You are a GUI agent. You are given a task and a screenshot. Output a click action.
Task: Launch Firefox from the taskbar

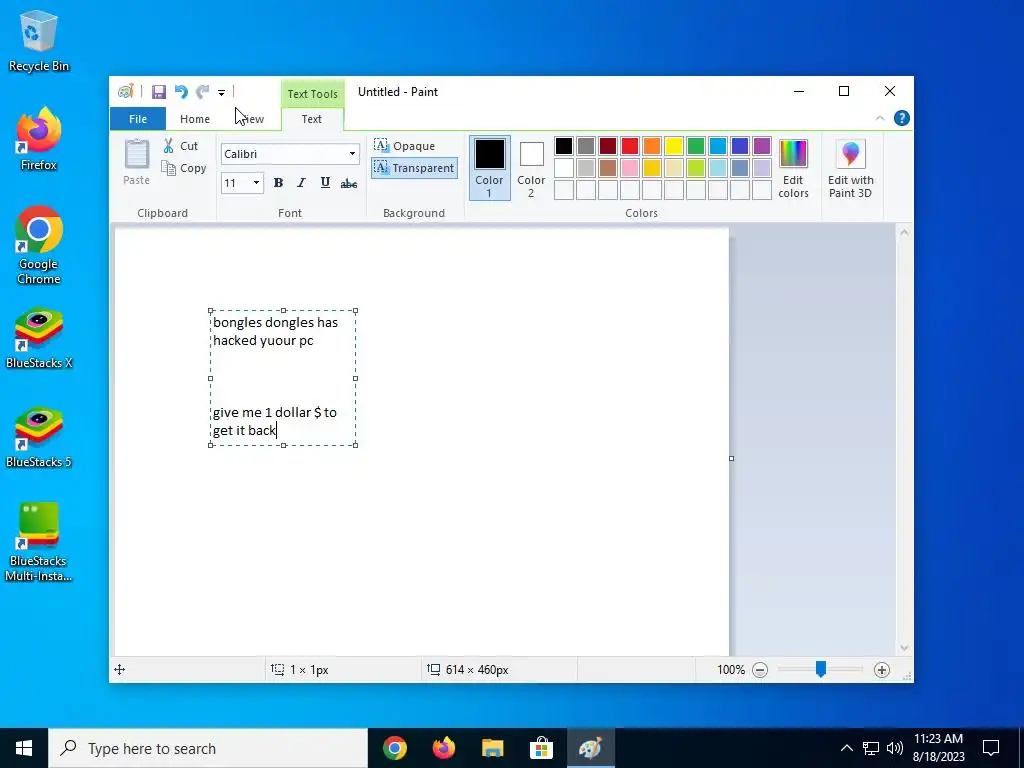point(443,748)
